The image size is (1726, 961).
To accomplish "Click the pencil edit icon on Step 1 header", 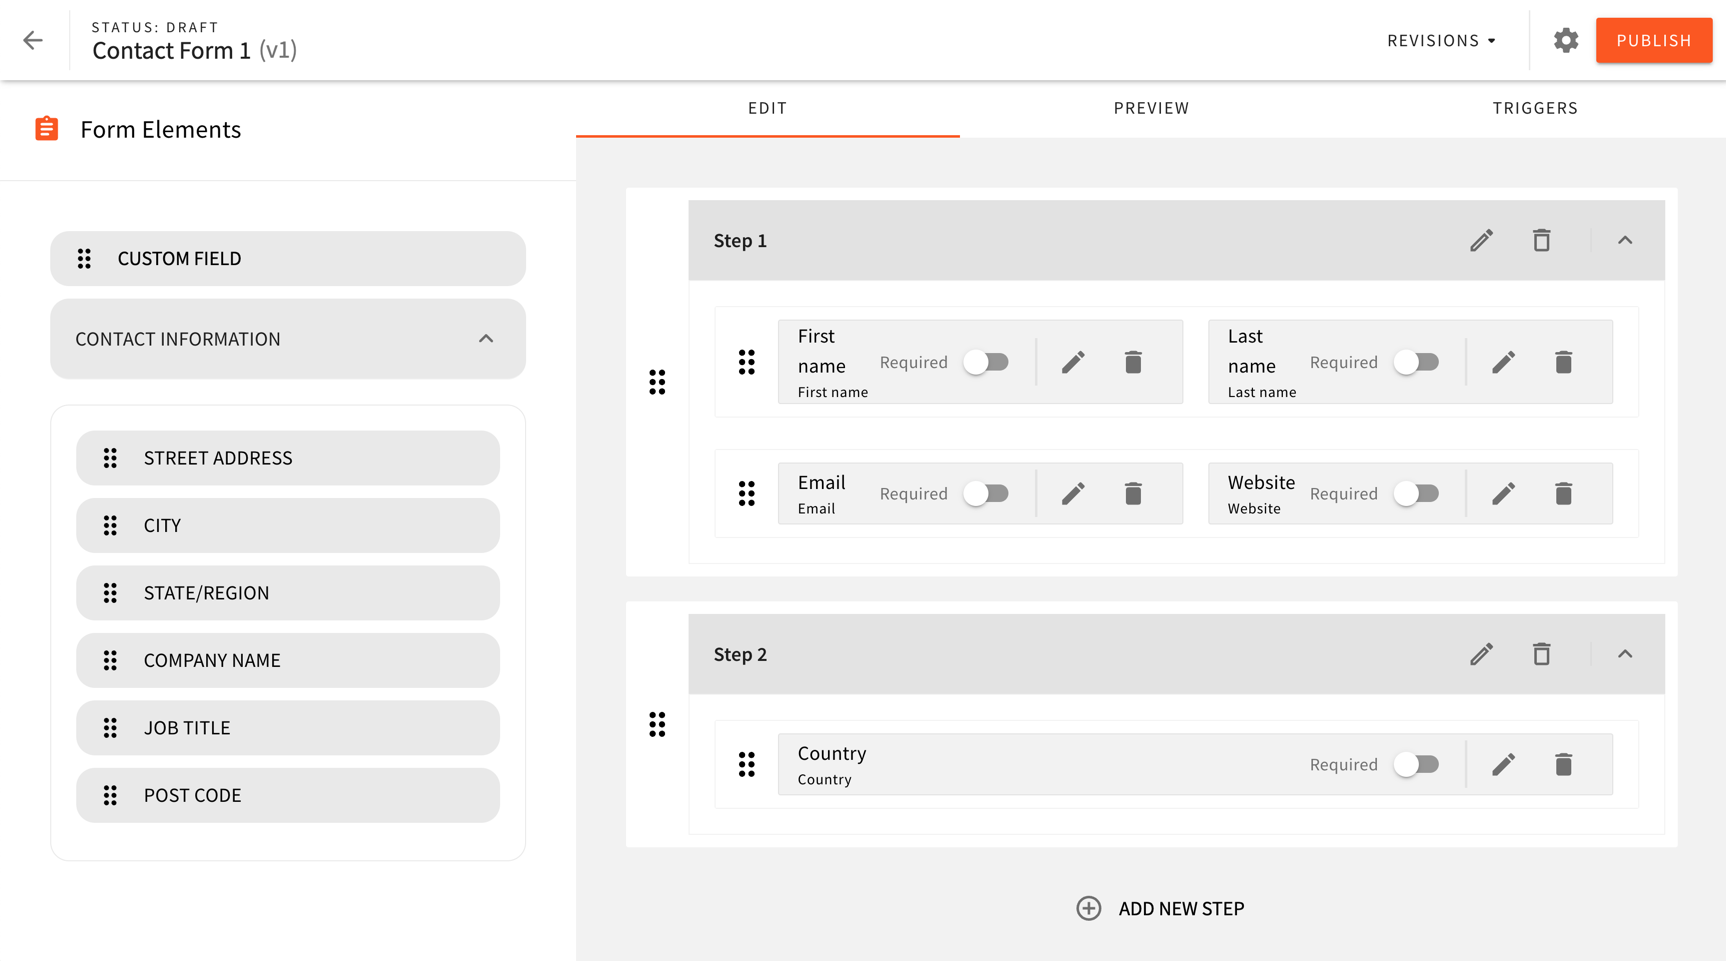I will [1481, 240].
